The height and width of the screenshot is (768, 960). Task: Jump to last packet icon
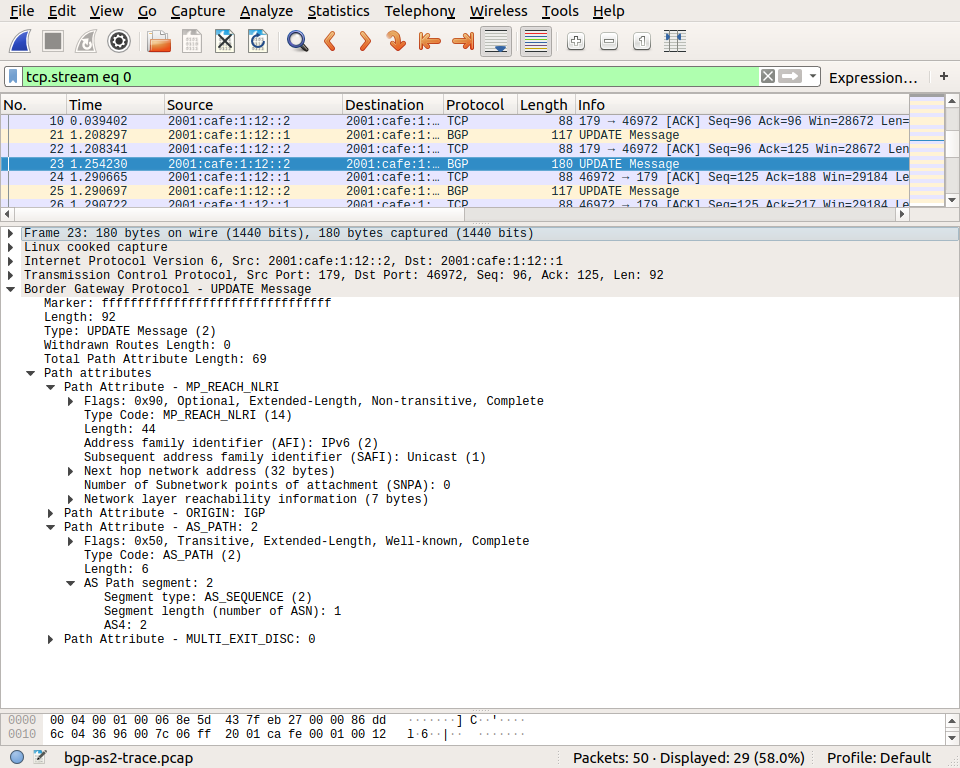click(x=463, y=42)
